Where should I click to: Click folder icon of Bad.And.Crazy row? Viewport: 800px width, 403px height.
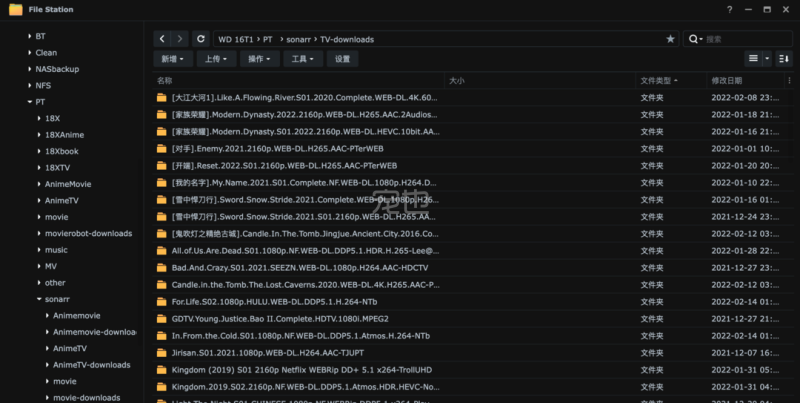[161, 268]
